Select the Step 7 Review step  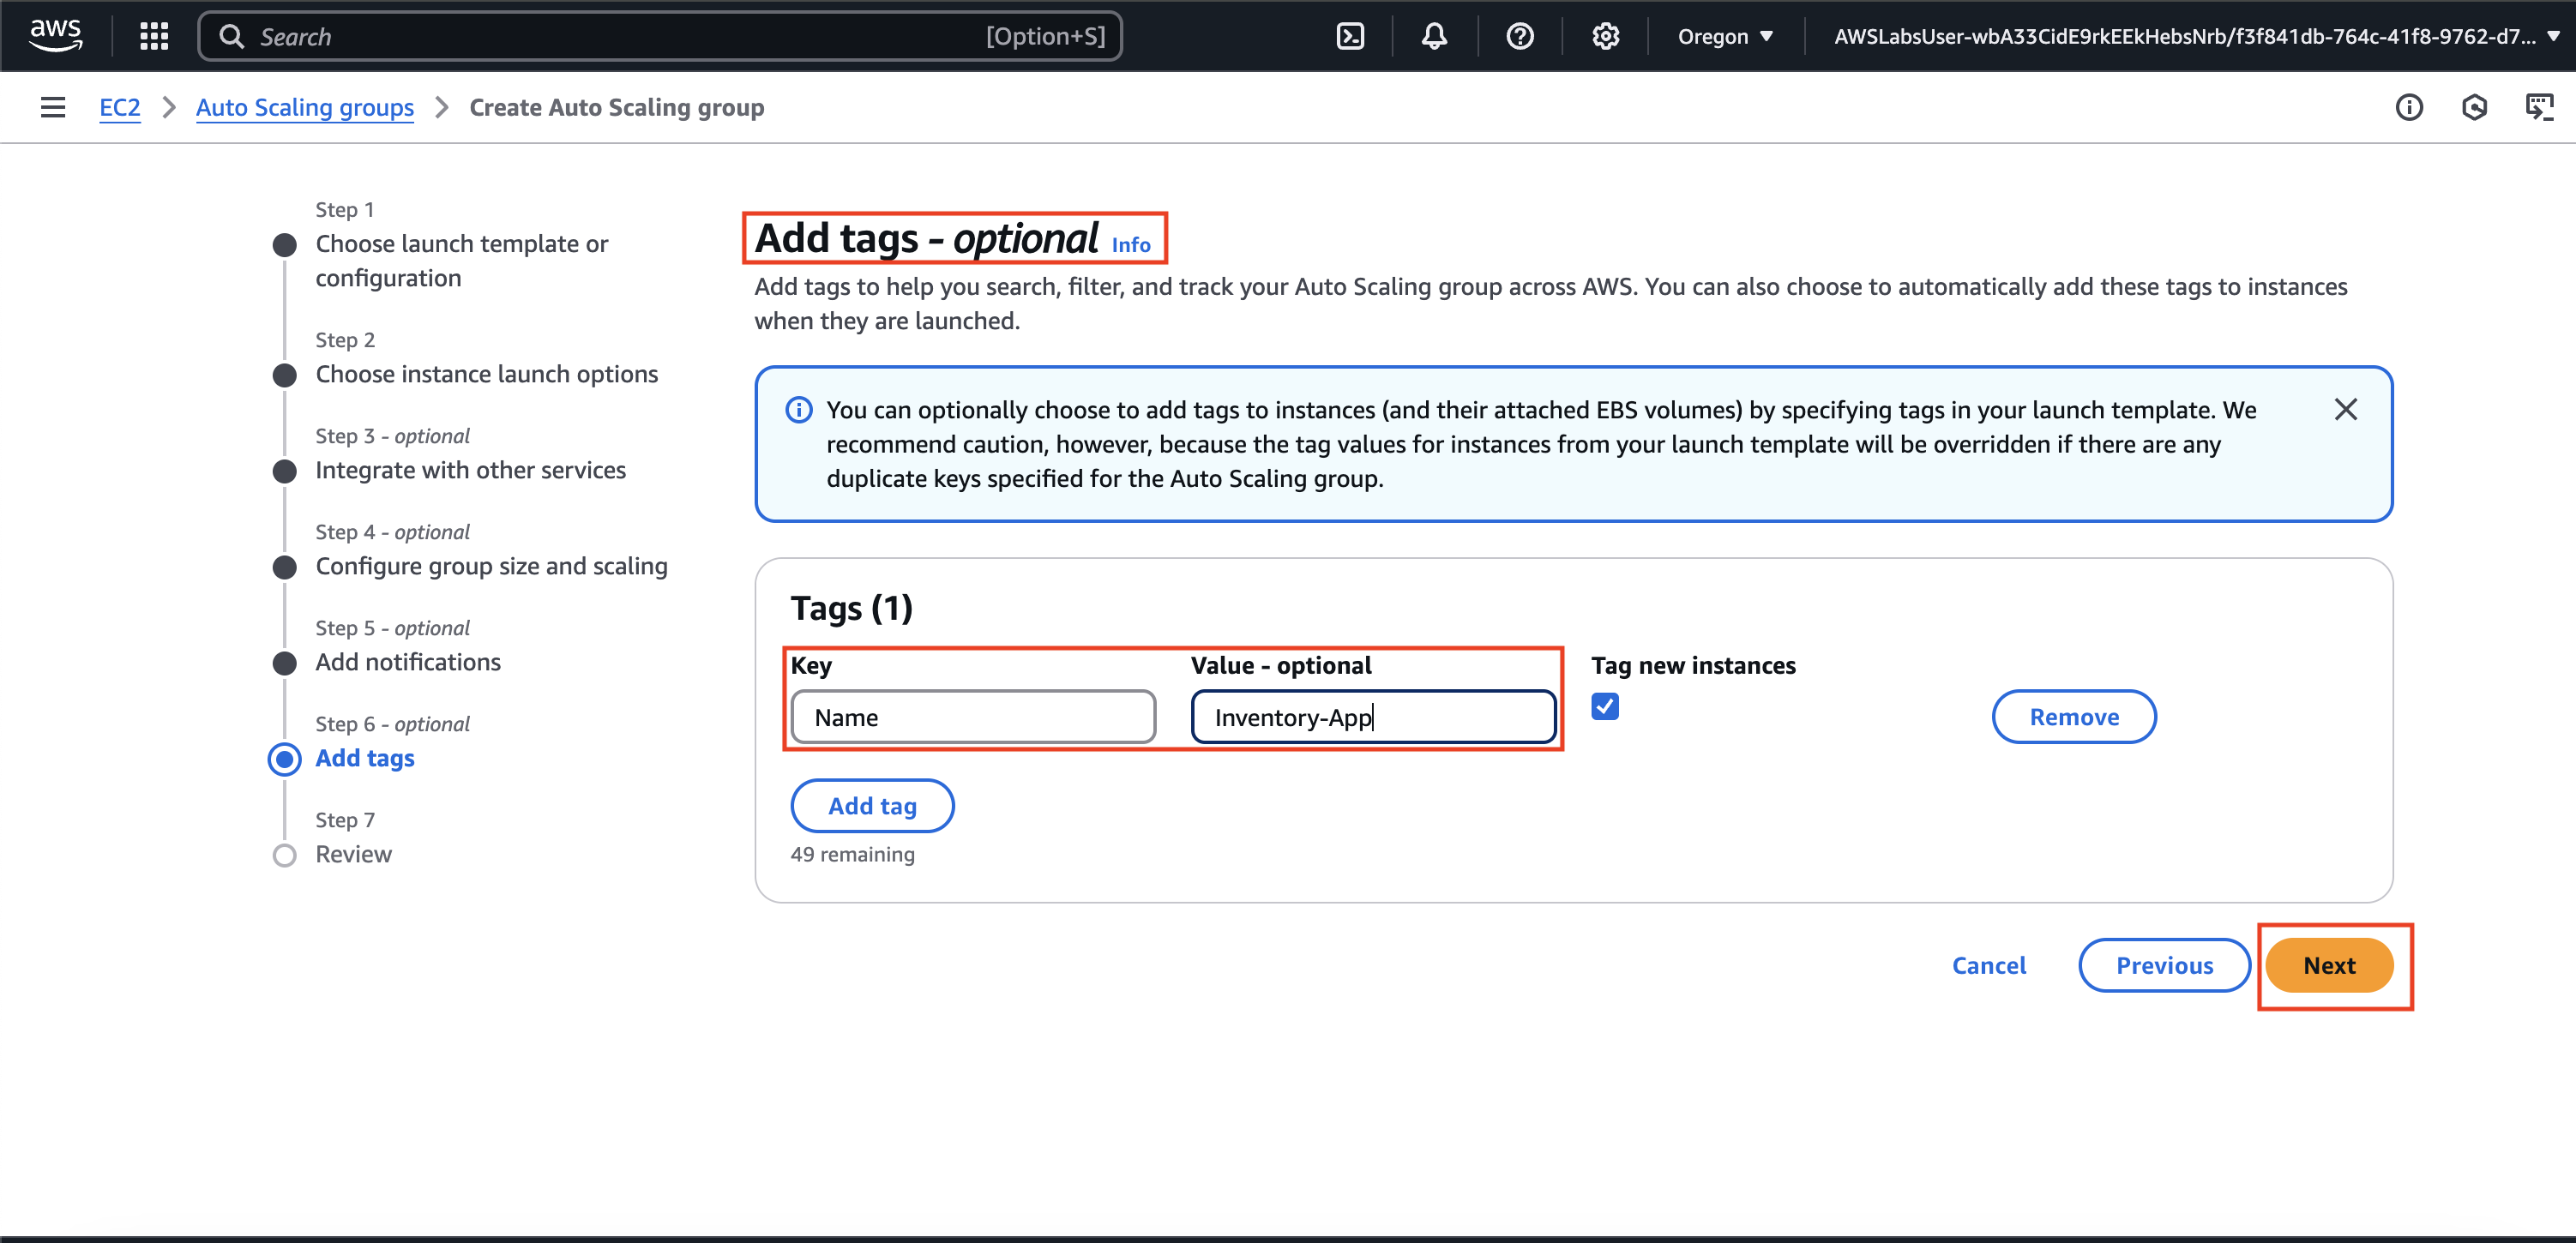coord(353,854)
